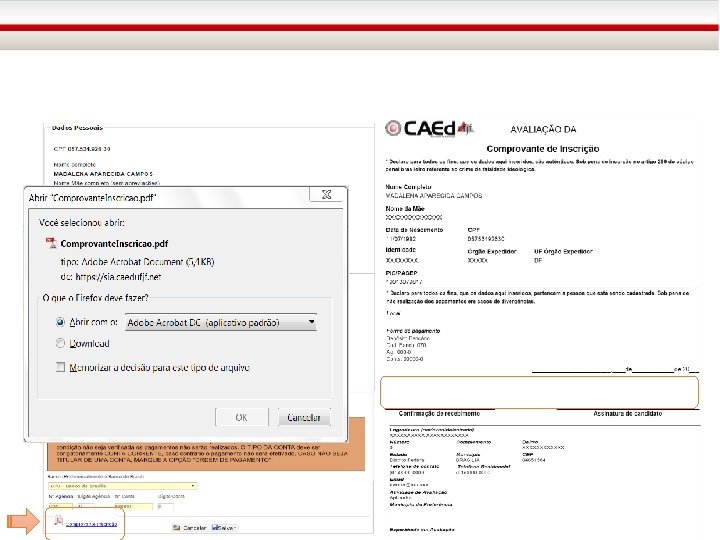Viewport: 720px width, 540px height.
Task: Click the Dígito Conta input field
Action: (166, 506)
